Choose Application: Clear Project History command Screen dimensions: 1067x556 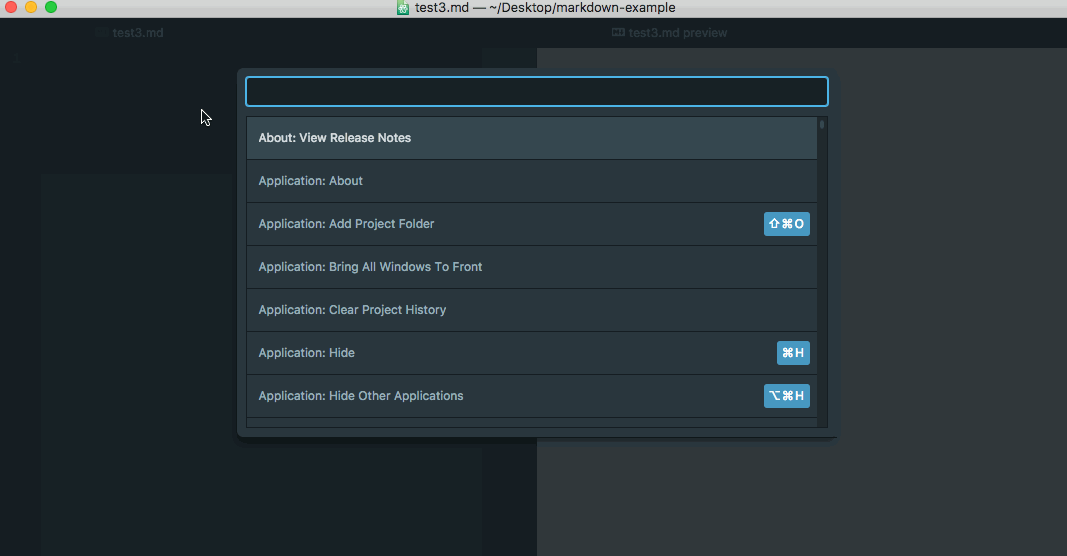pyautogui.click(x=531, y=310)
